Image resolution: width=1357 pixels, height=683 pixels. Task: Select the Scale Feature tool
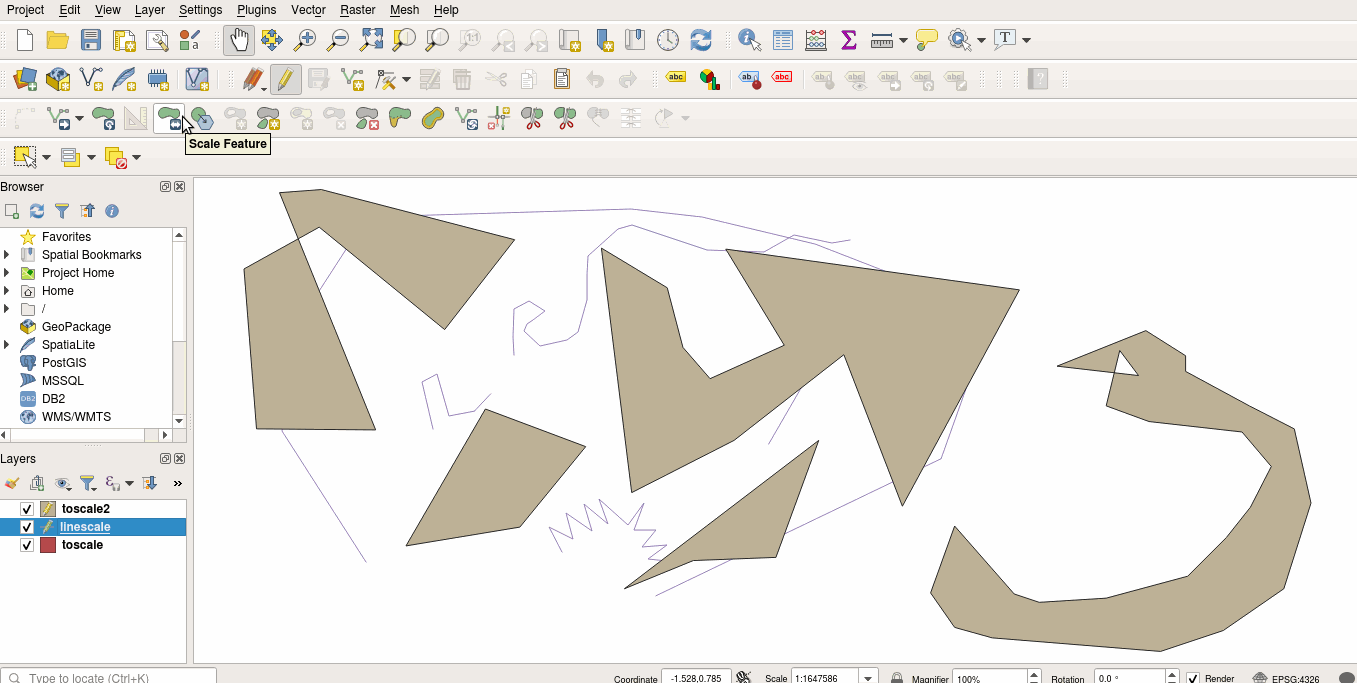[169, 118]
